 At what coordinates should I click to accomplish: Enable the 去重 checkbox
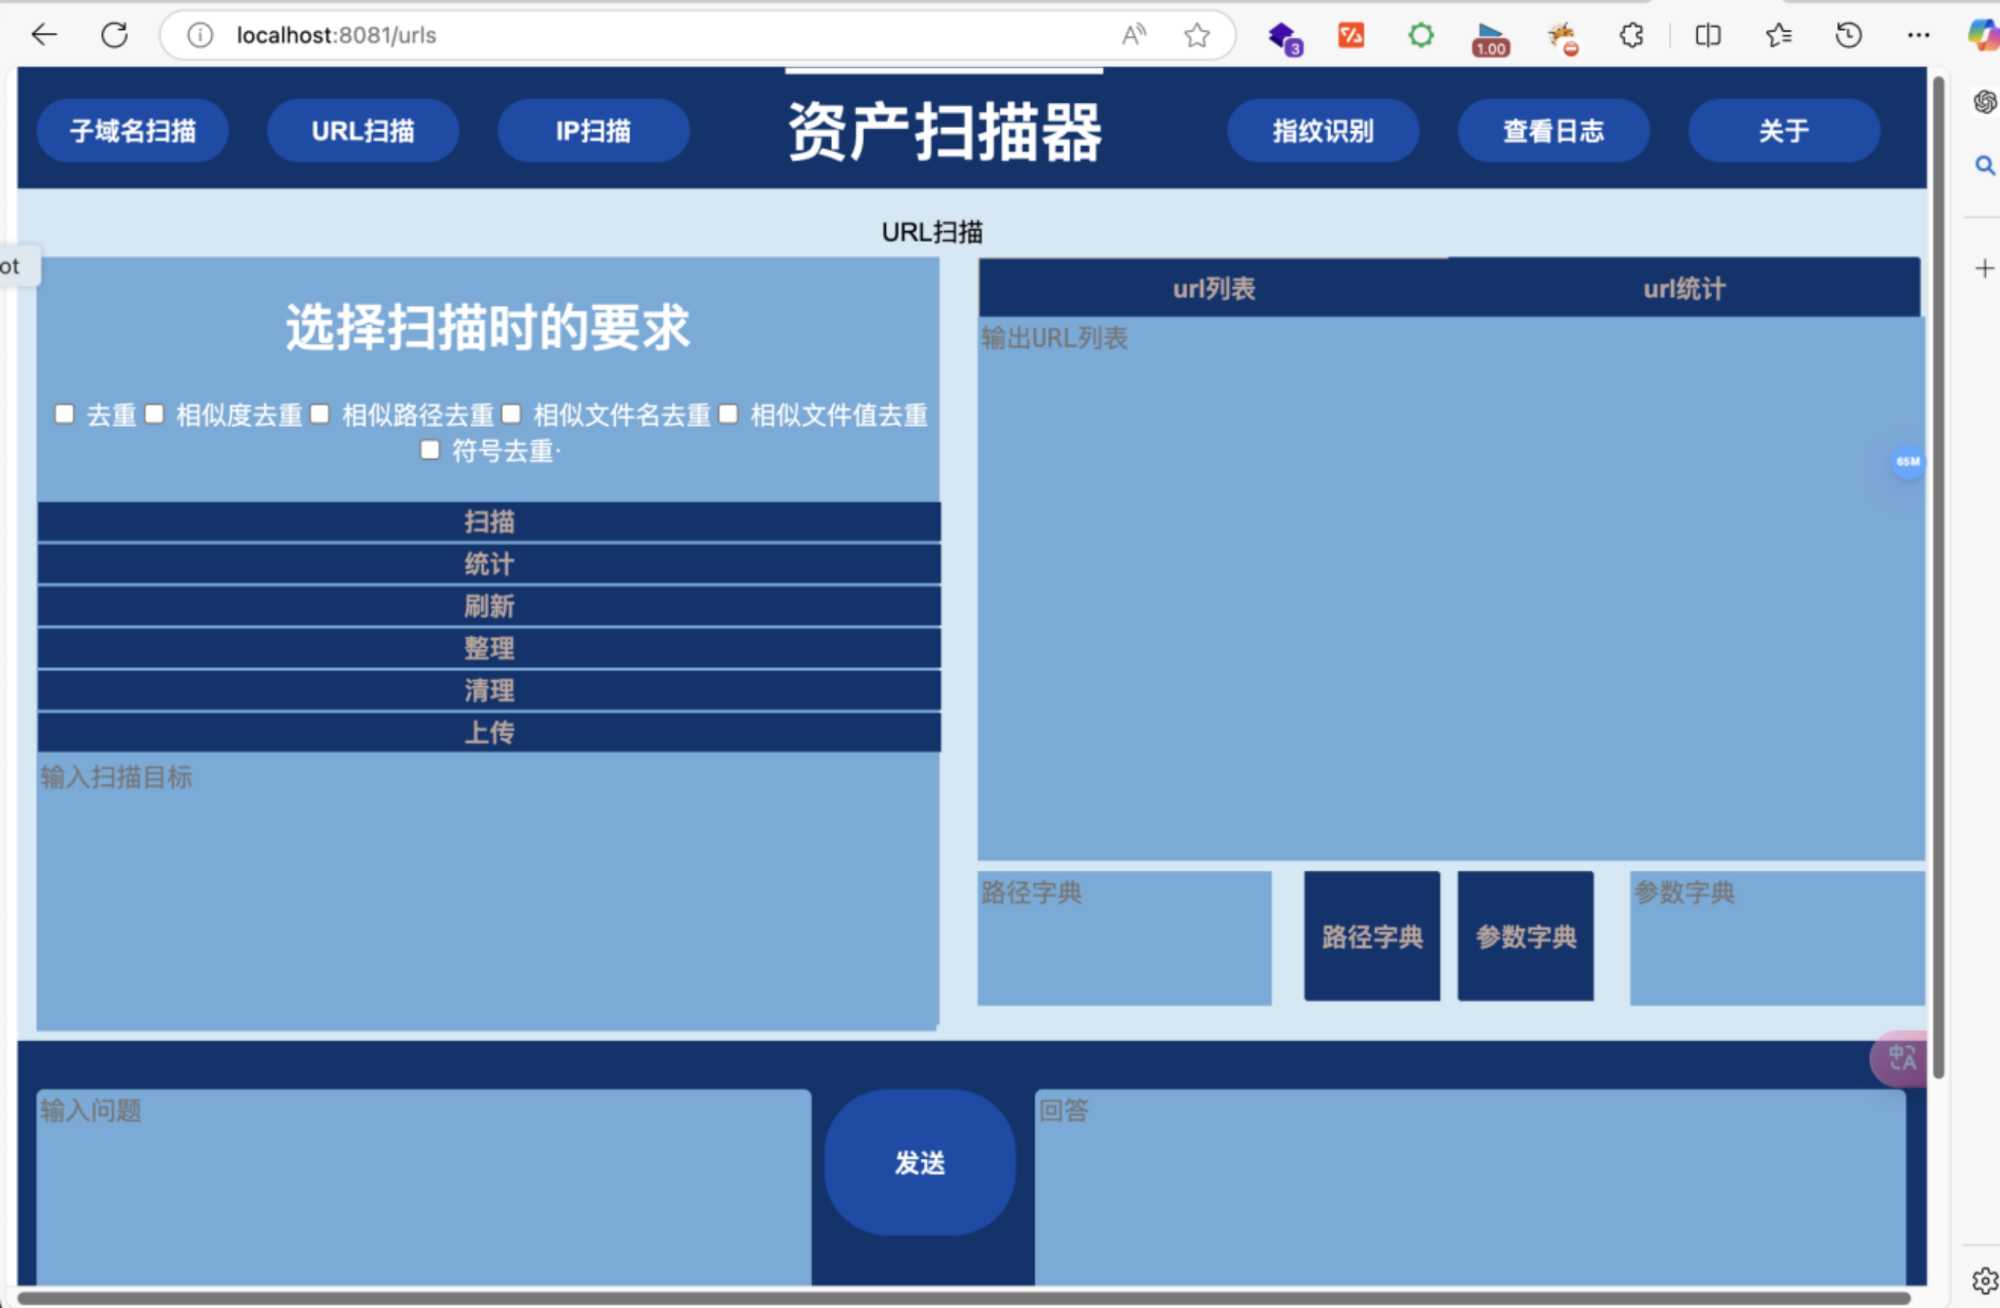[65, 414]
